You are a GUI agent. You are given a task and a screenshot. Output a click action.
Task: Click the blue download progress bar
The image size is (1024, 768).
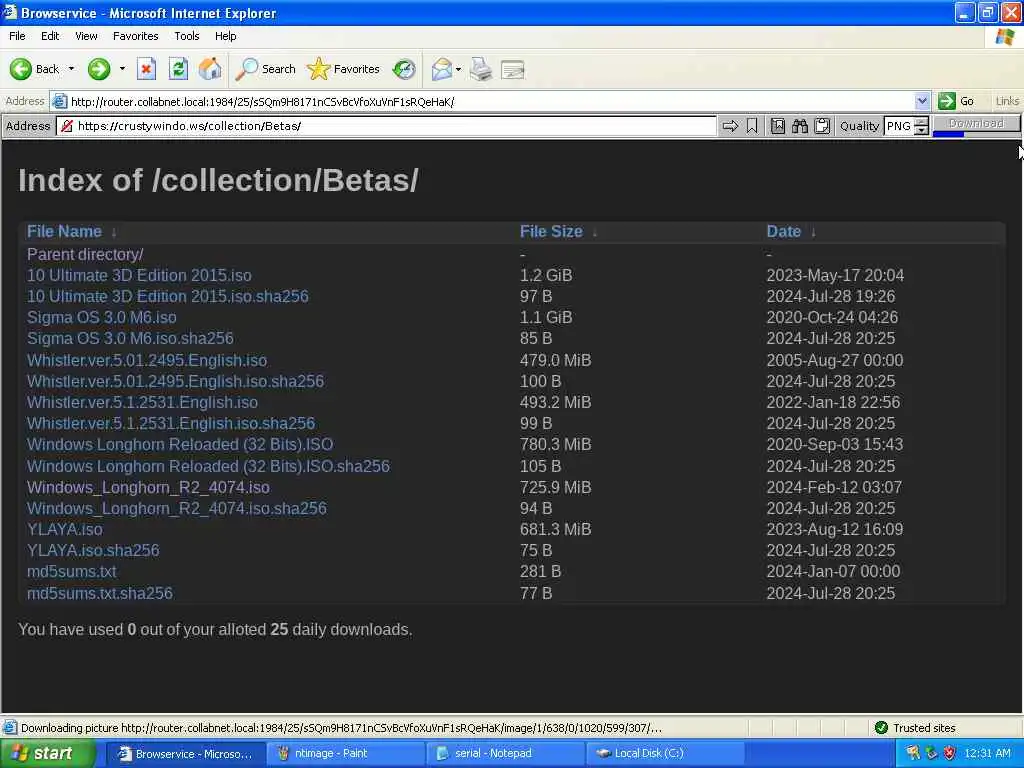pyautogui.click(x=948, y=135)
